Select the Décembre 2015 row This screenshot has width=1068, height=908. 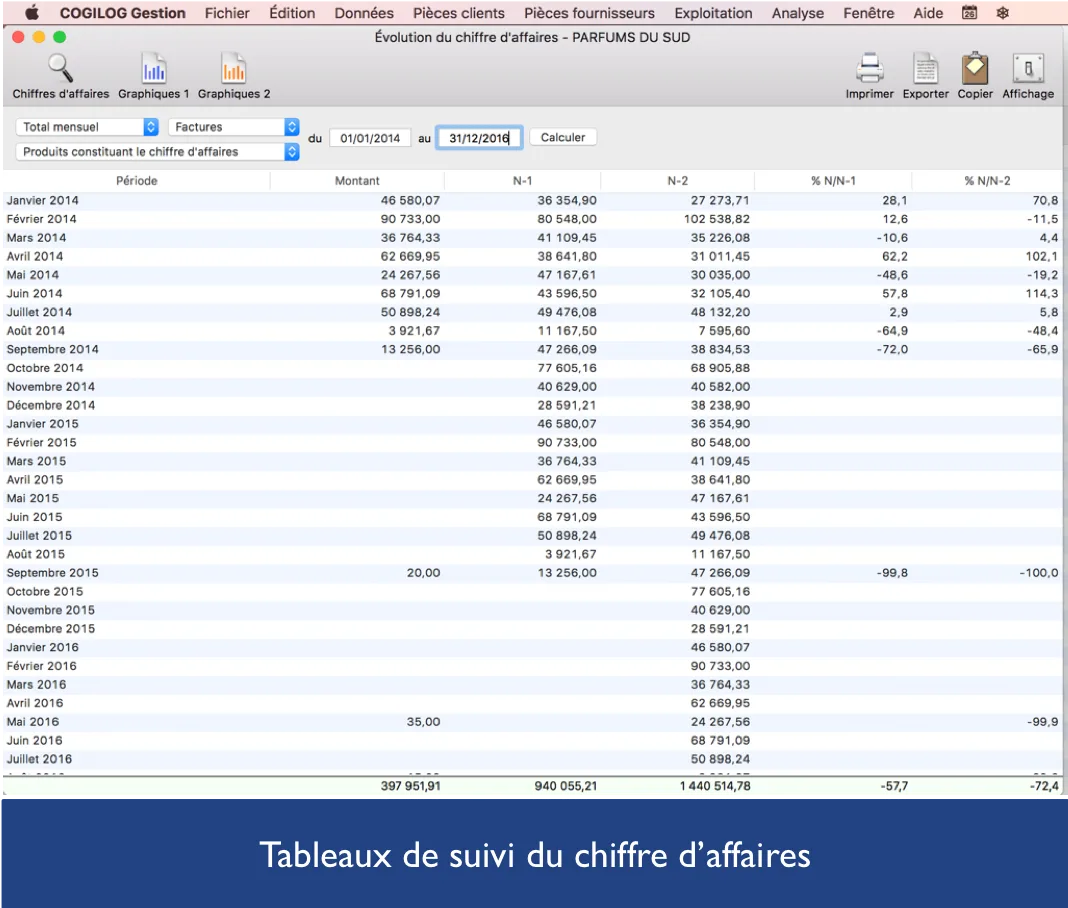533,629
